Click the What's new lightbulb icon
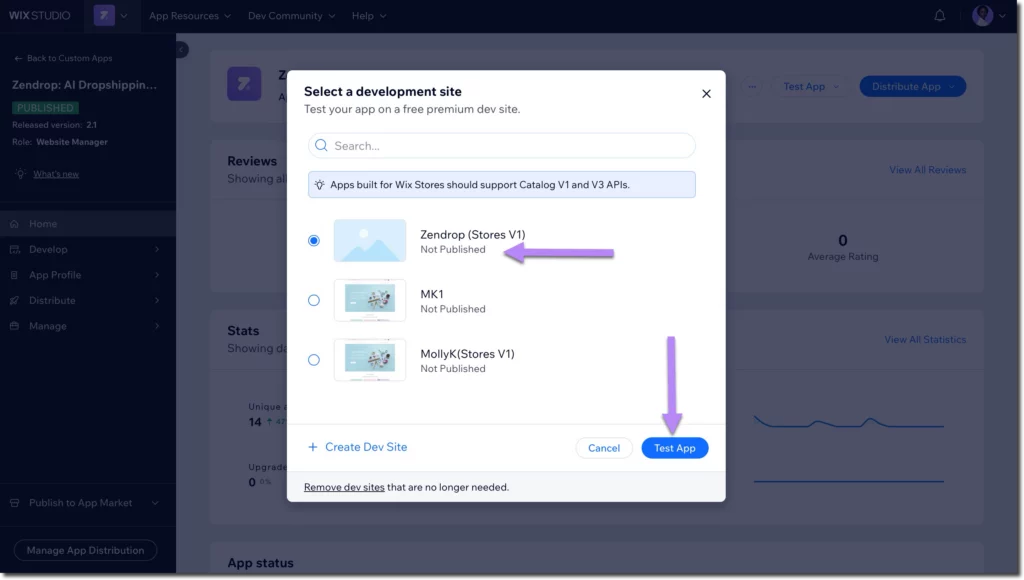Viewport: 1024px width, 580px height. coord(20,174)
